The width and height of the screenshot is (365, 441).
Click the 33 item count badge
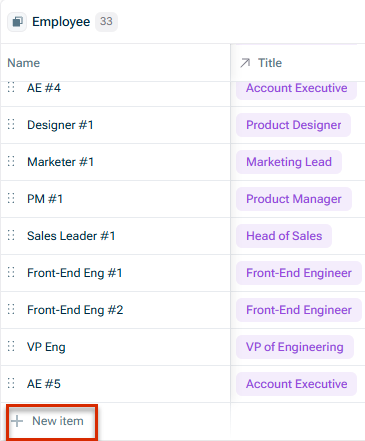tap(106, 22)
